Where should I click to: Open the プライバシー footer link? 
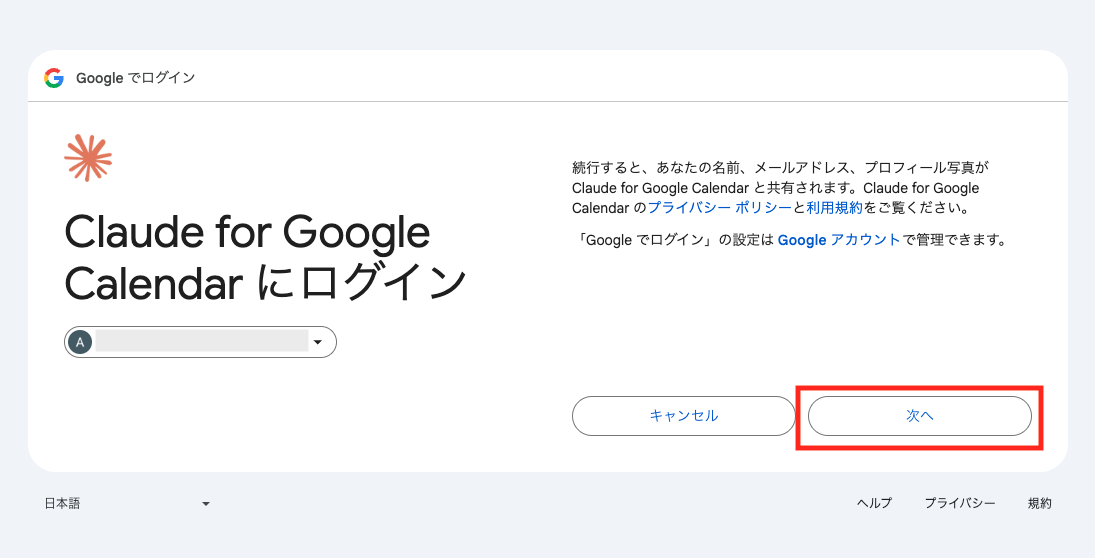pyautogui.click(x=960, y=503)
